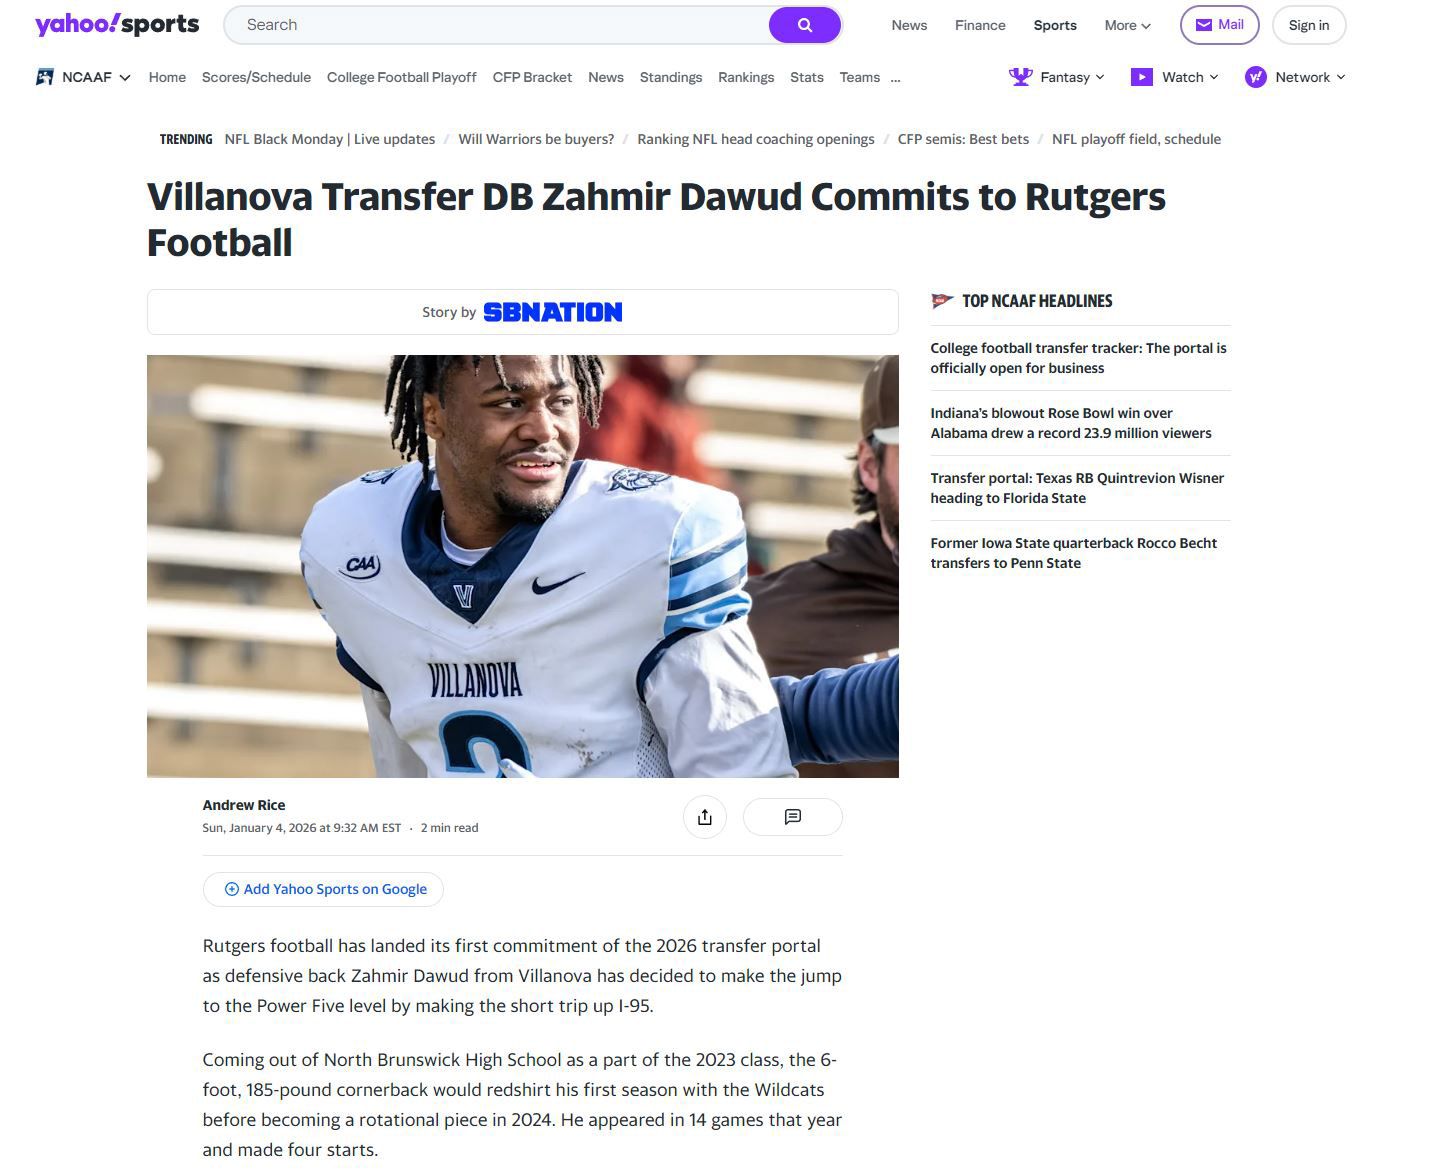Expand the NCAAF league dropdown chevron

coord(125,78)
